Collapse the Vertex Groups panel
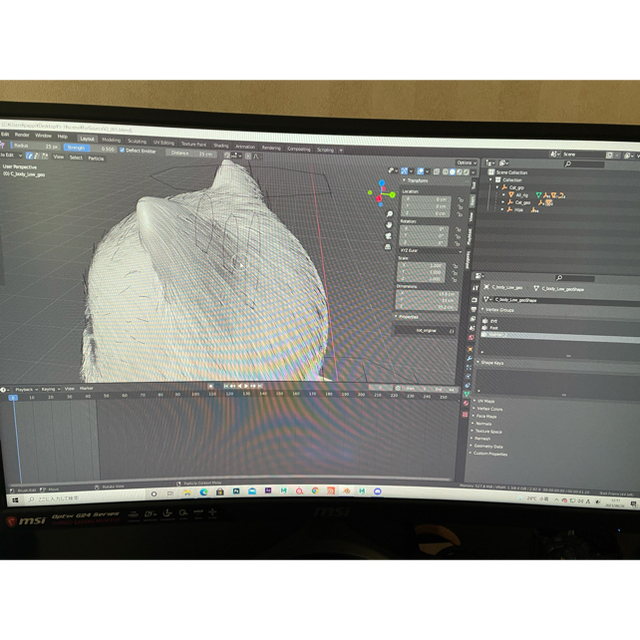 (x=483, y=310)
